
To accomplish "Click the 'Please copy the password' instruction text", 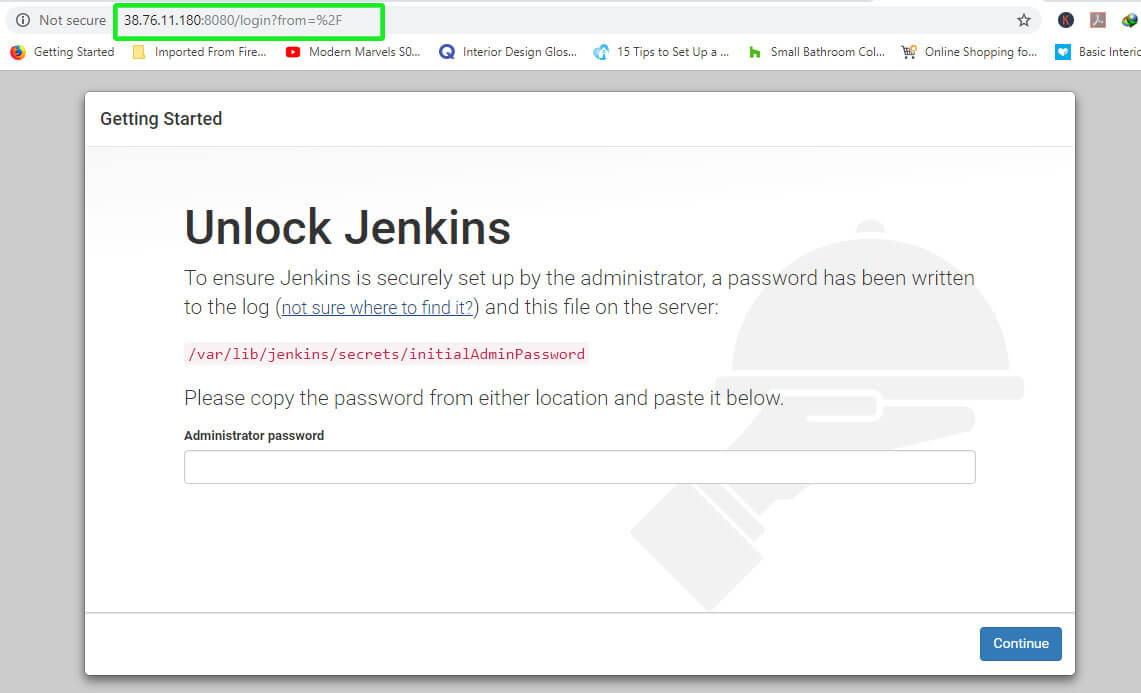I will [x=484, y=398].
